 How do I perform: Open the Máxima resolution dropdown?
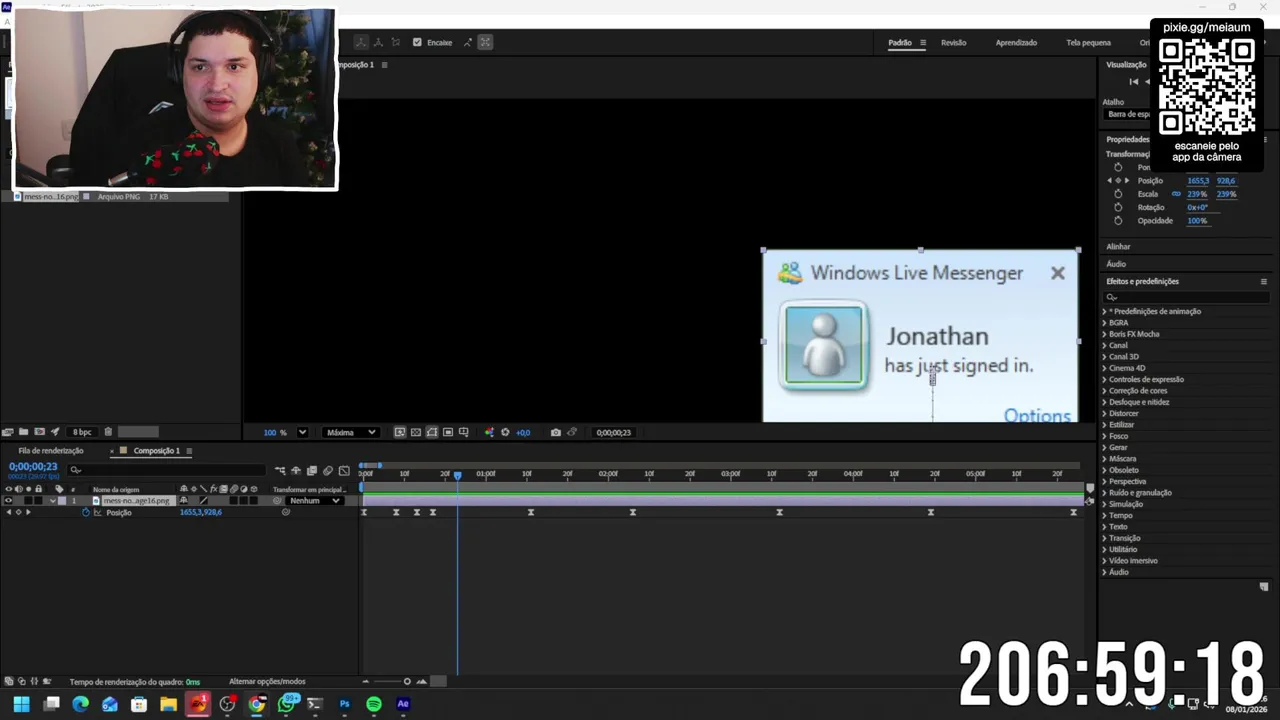pyautogui.click(x=351, y=432)
